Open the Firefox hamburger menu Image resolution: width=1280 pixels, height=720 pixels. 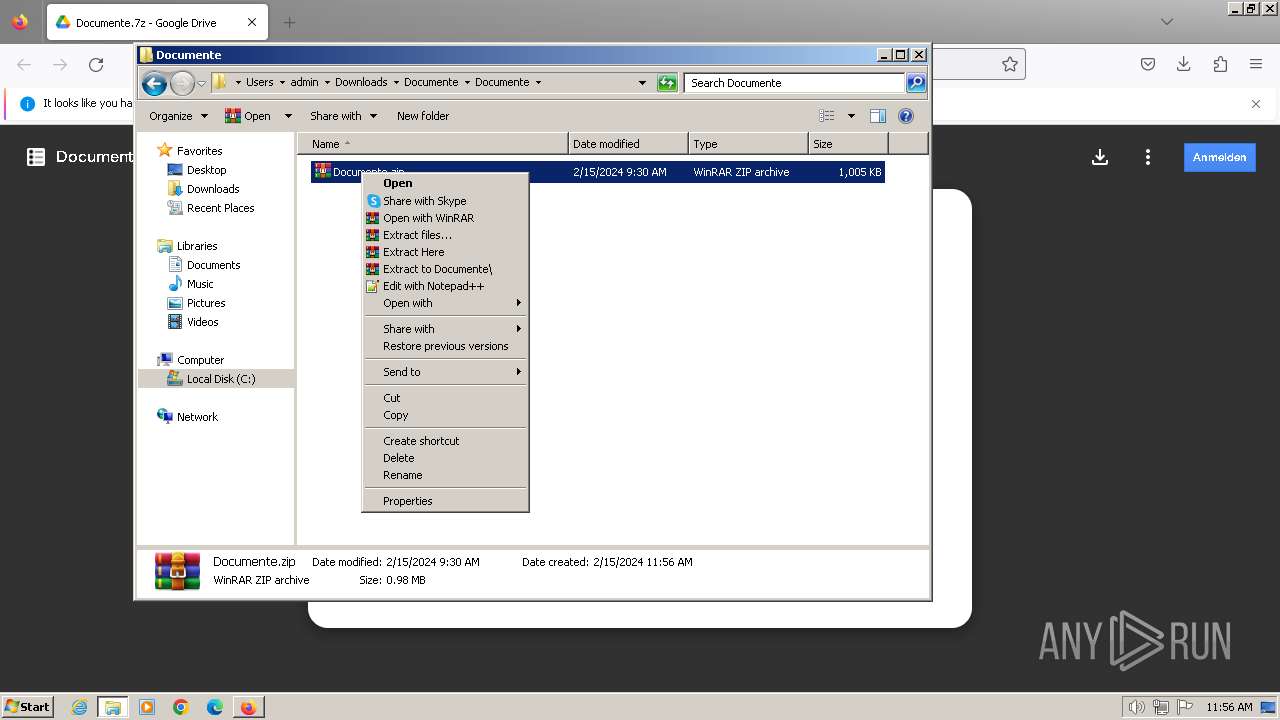[1256, 64]
